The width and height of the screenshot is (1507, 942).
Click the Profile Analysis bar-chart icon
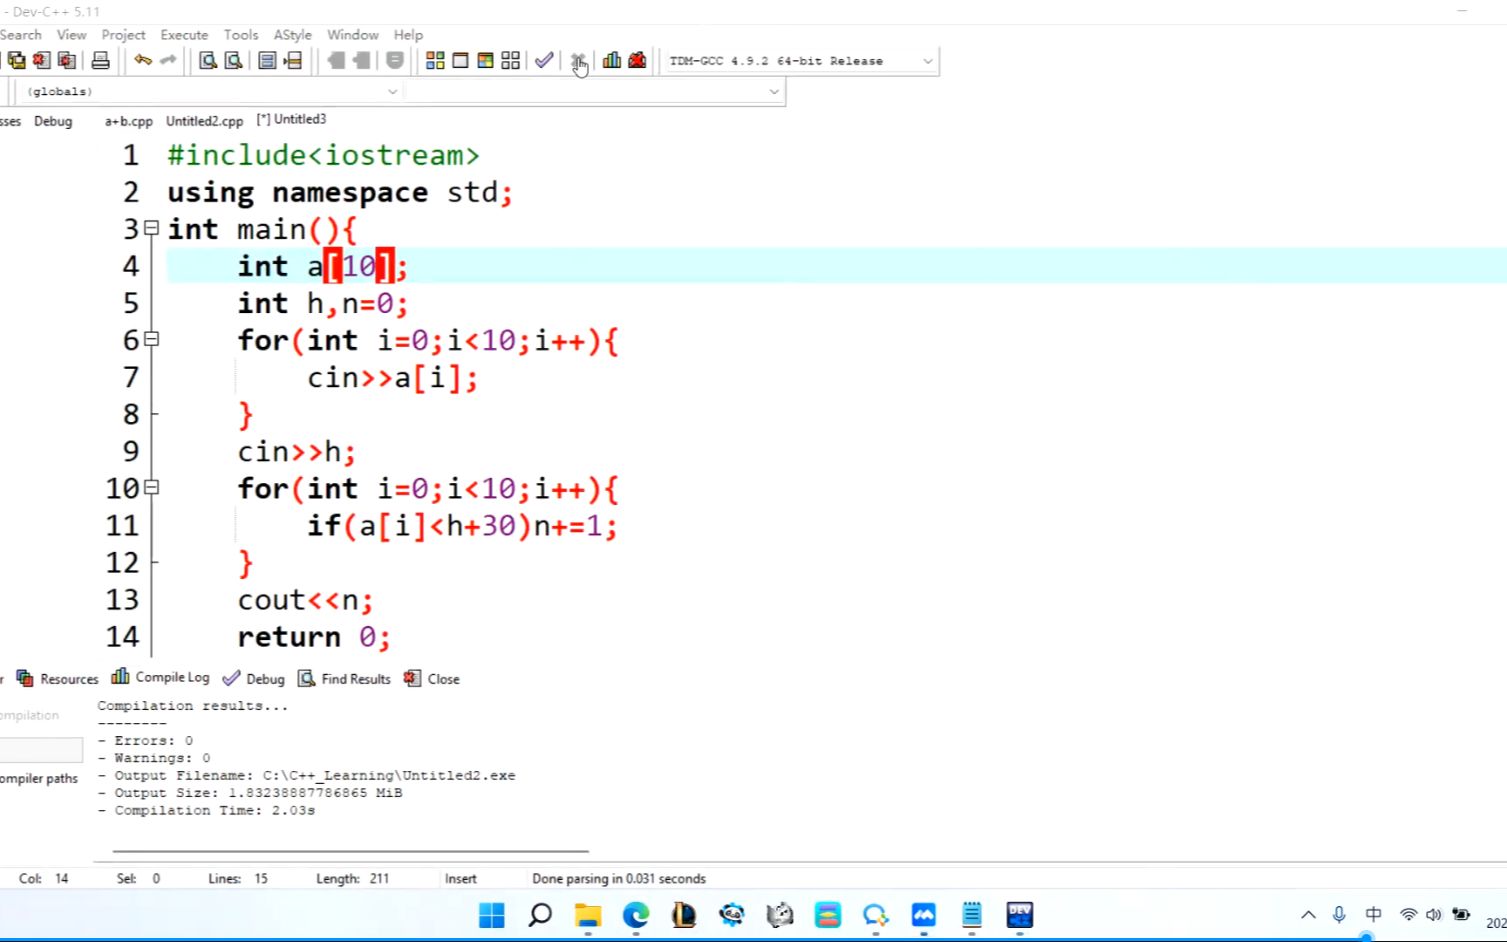point(612,61)
